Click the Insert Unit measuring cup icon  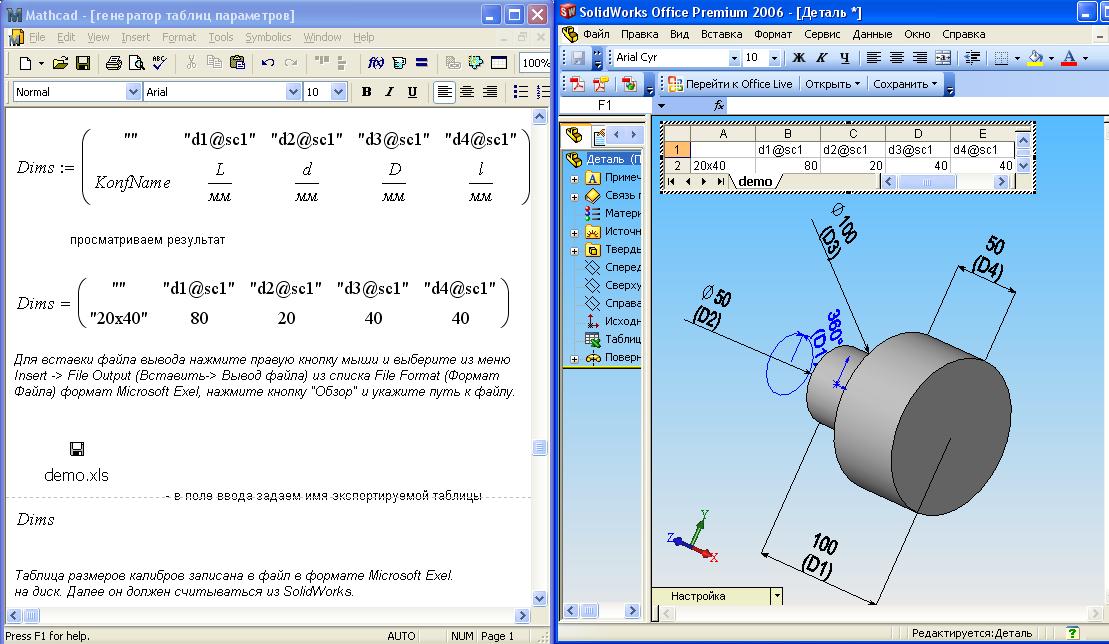coord(399,63)
